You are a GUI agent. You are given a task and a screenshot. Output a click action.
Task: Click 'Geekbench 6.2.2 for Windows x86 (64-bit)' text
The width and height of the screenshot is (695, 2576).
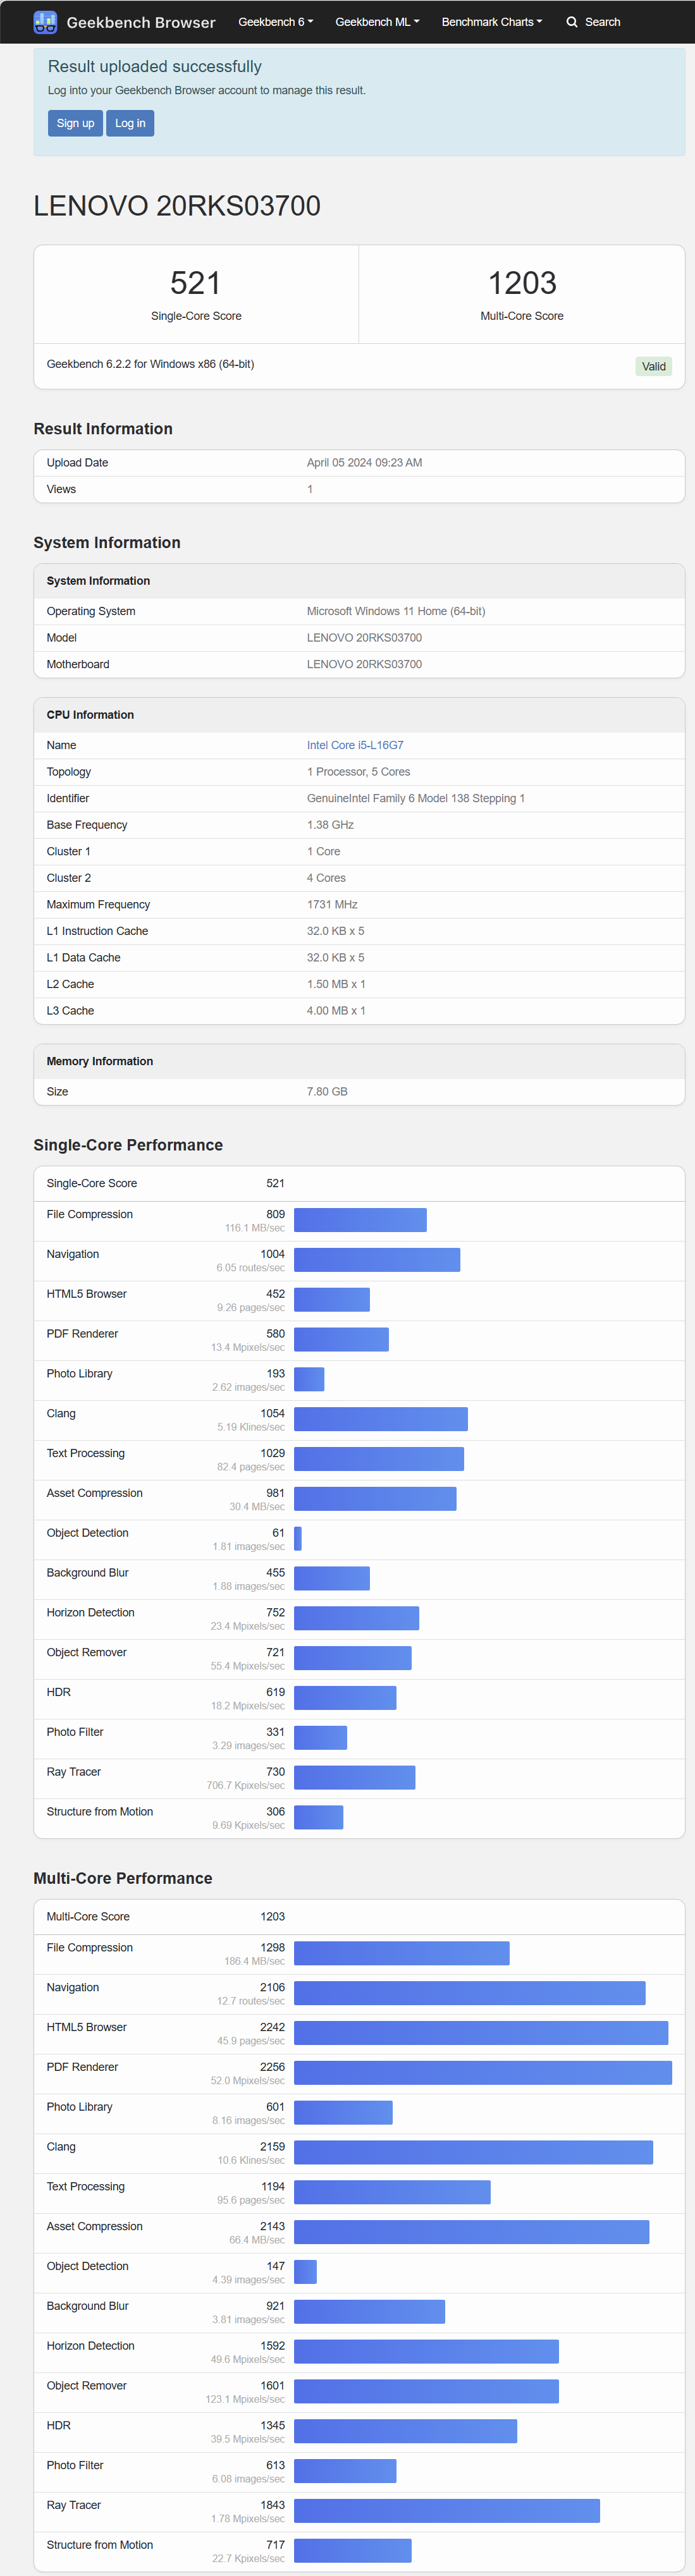(x=150, y=364)
